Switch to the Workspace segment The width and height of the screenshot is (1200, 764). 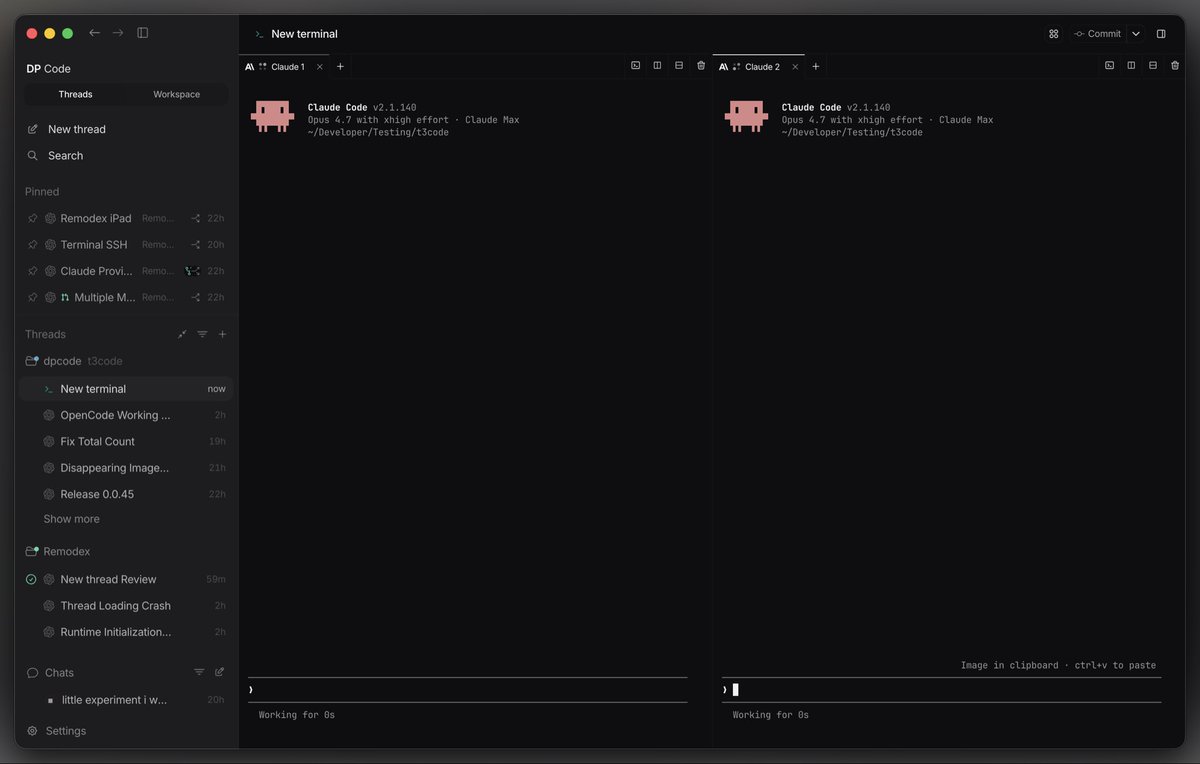[x=176, y=94]
